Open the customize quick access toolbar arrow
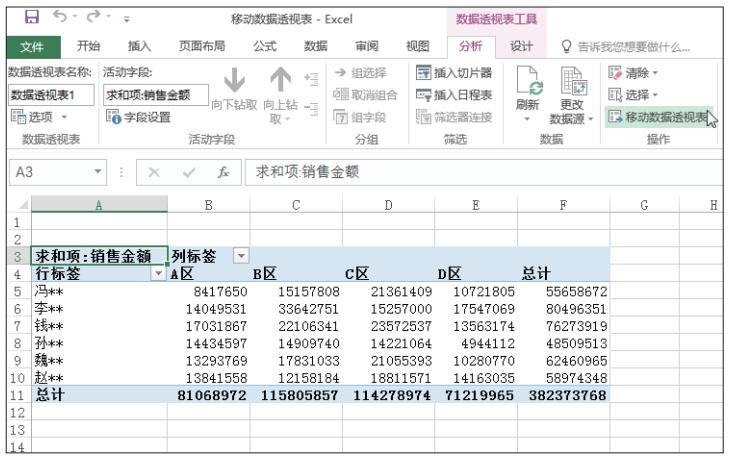 point(127,19)
